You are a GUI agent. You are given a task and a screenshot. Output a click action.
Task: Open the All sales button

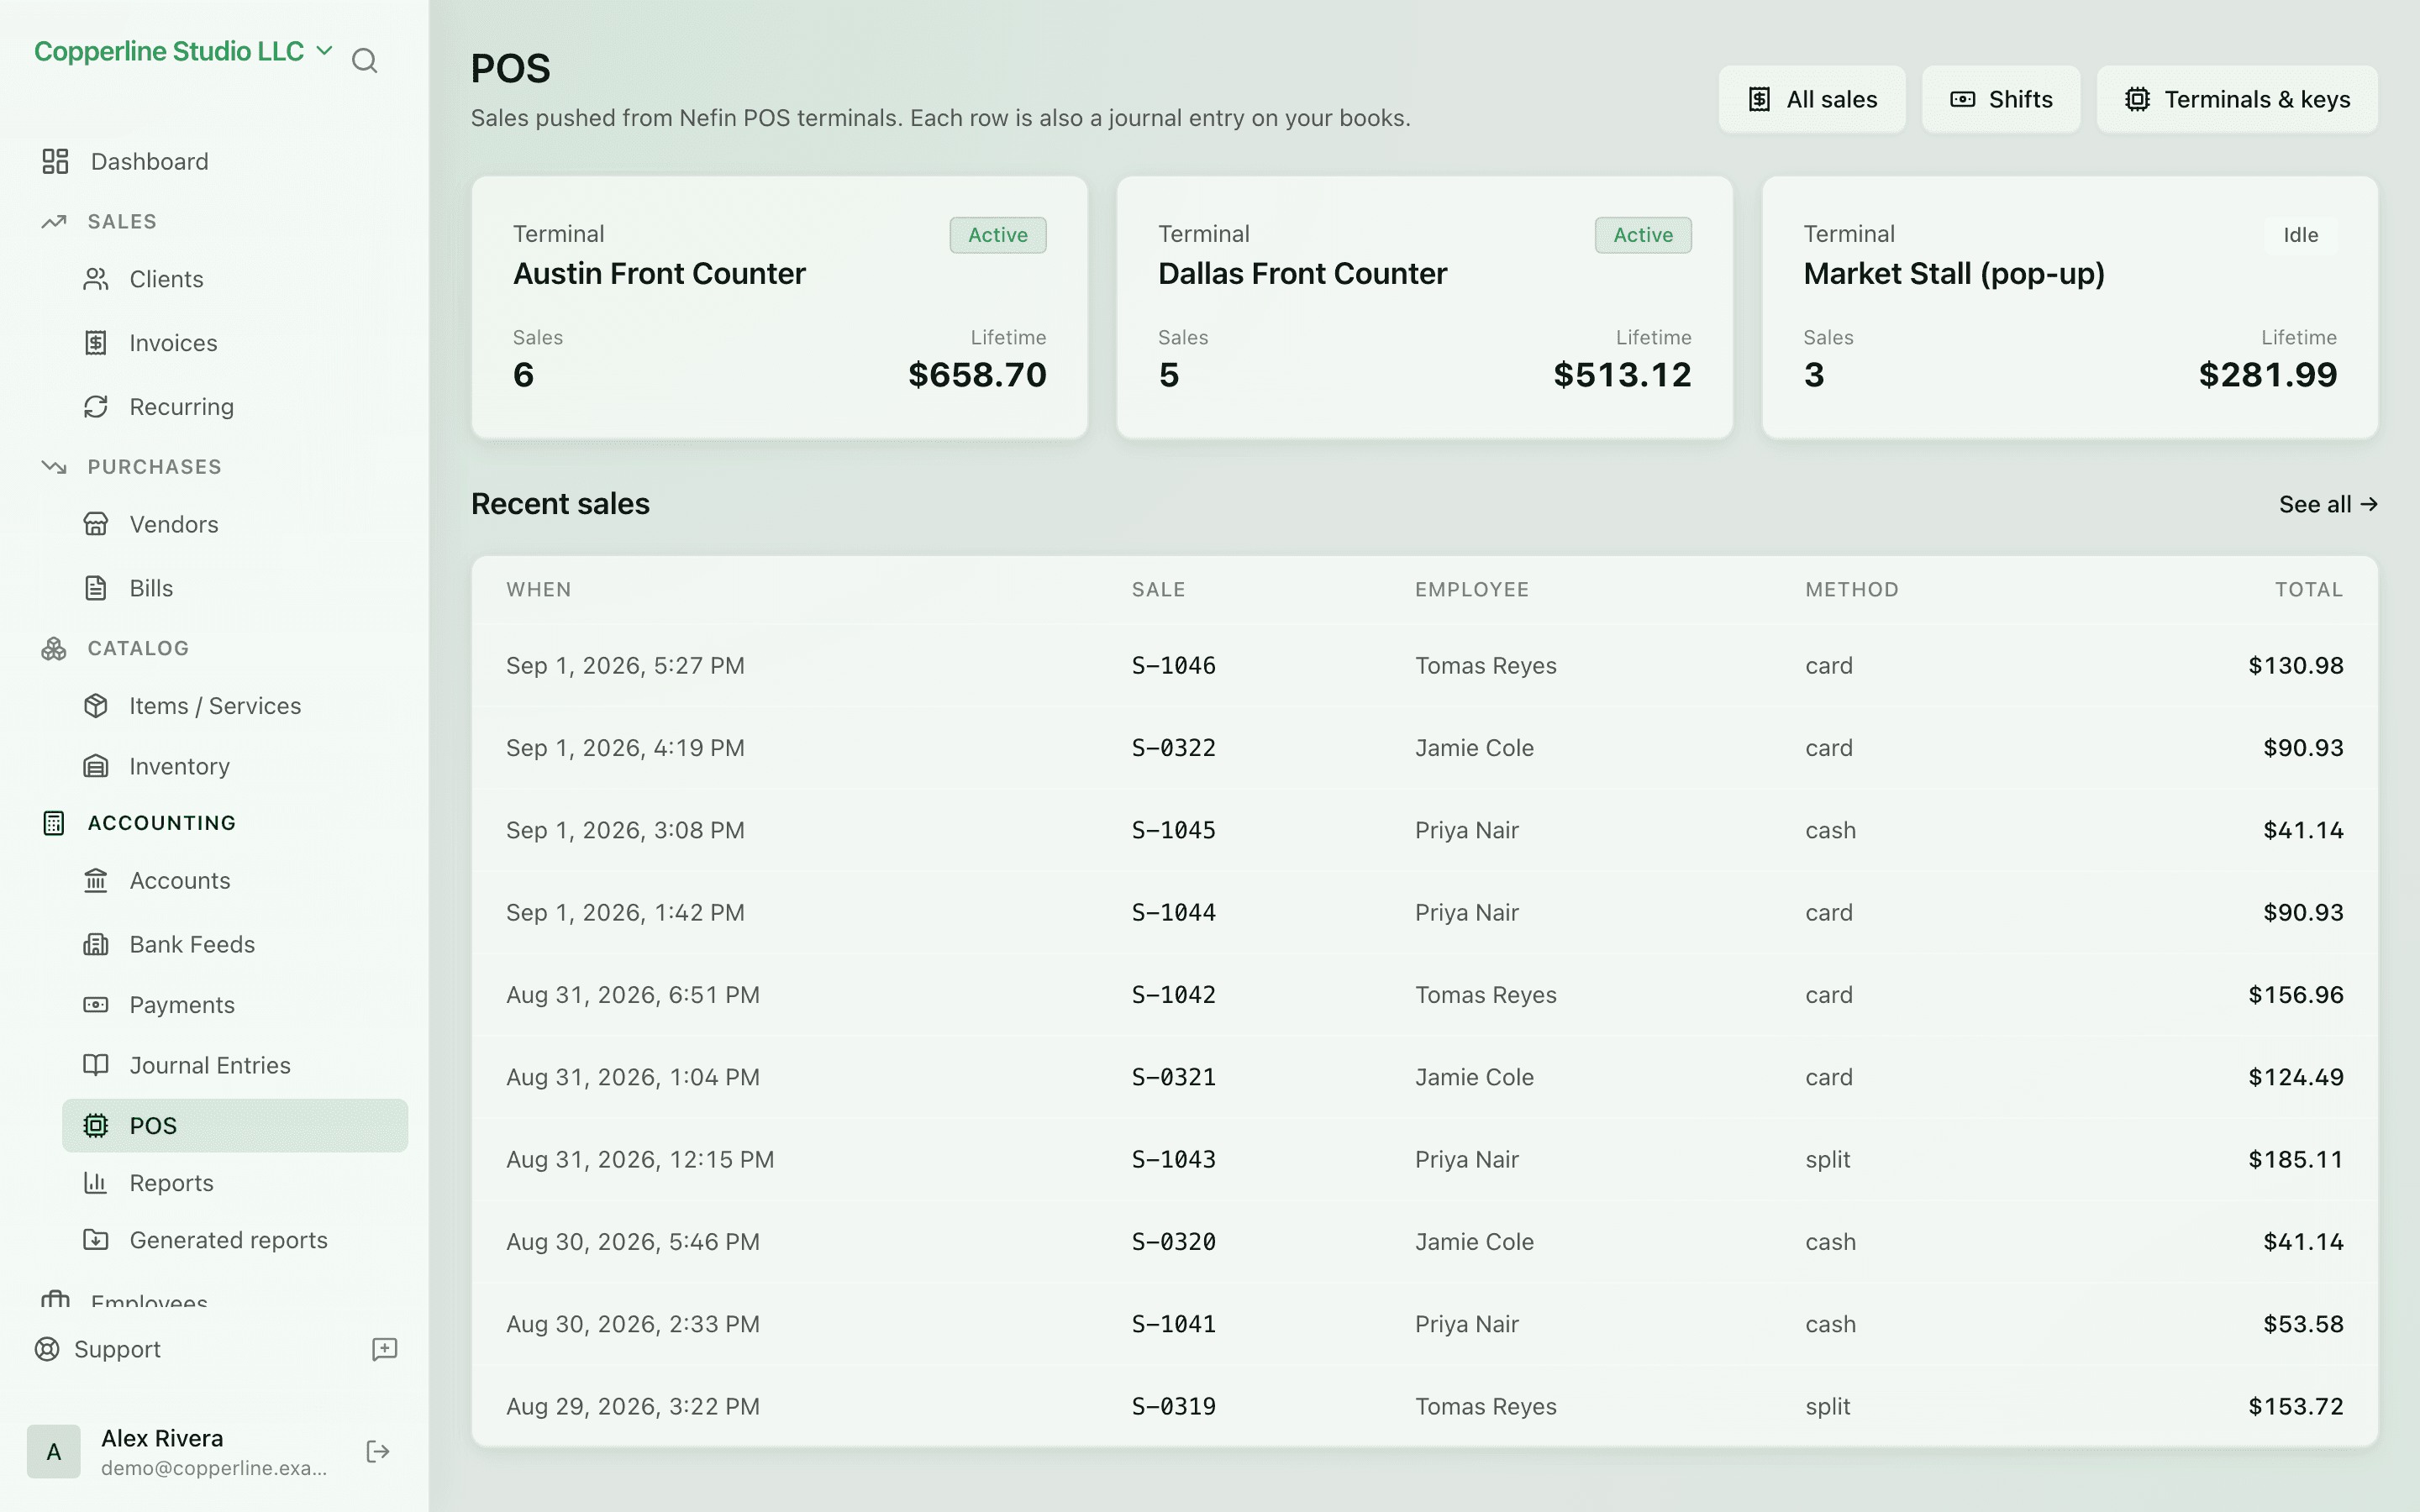coord(1812,99)
